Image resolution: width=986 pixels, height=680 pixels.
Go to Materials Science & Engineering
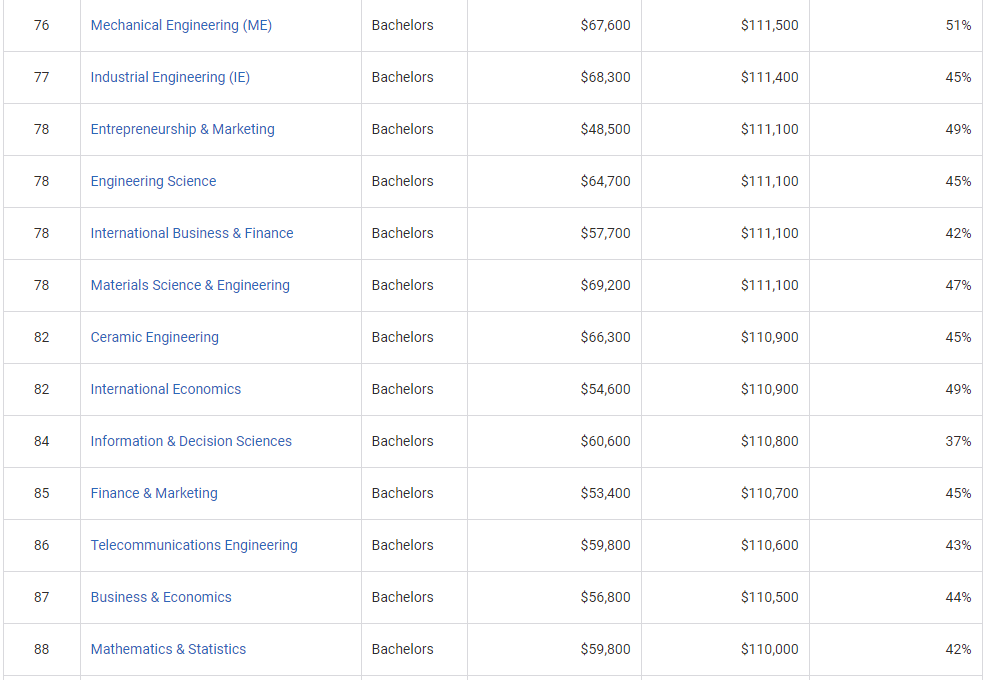pyautogui.click(x=190, y=285)
